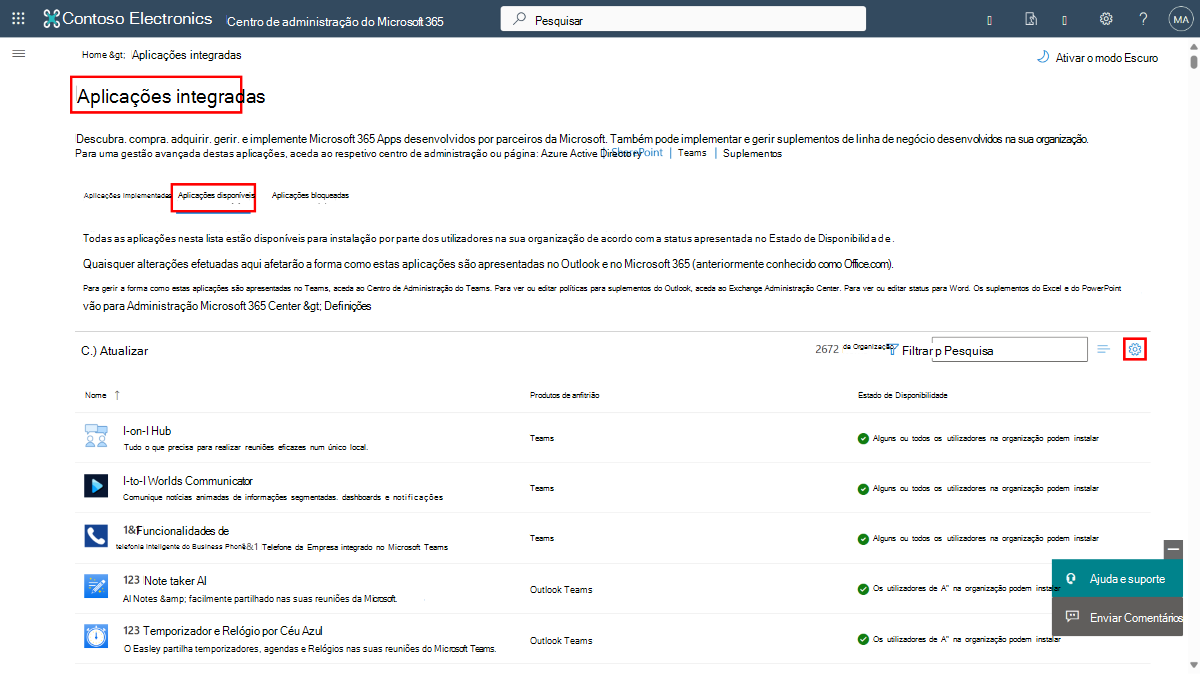Screen dimensions: 1200x675
Task: Open the MA account avatar
Action: coord(1179,19)
